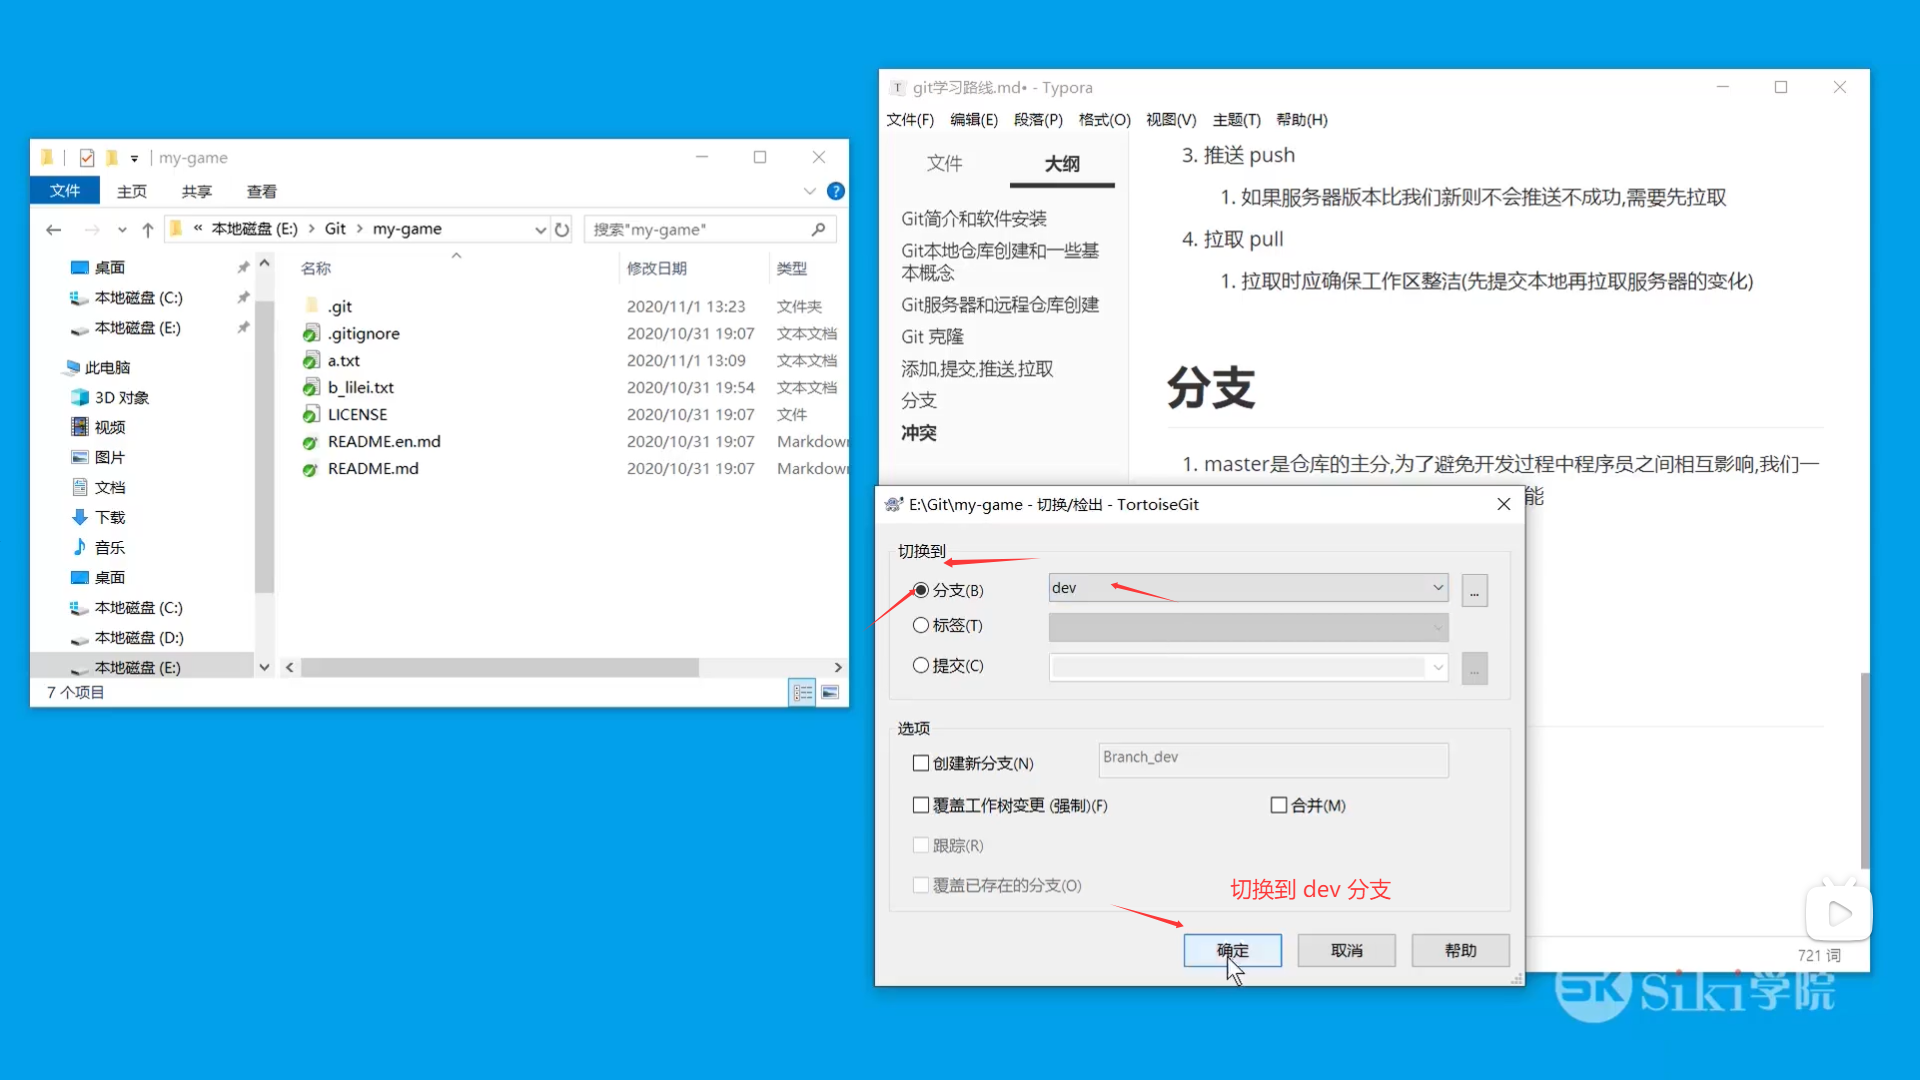
Task: Check 覆盖工作树变更 (强制) option
Action: click(x=921, y=804)
